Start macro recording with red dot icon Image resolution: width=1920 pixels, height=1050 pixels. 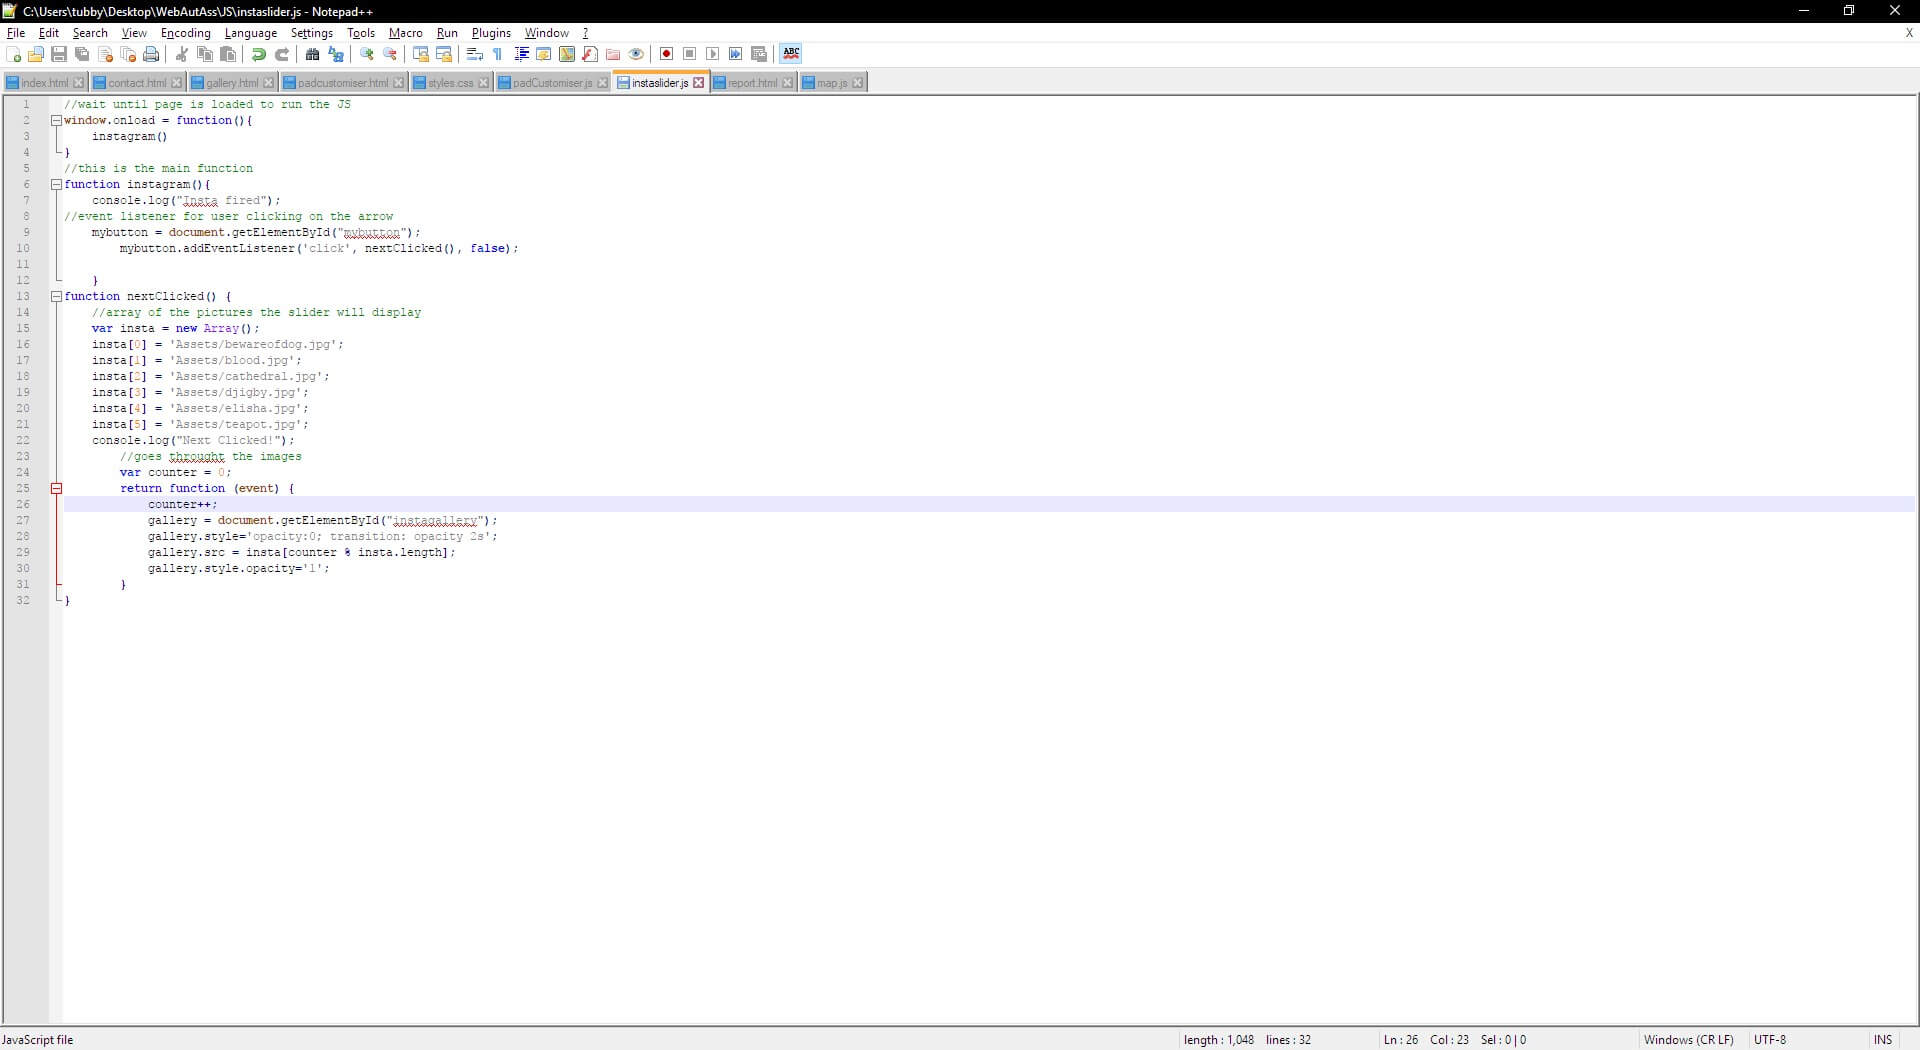667,54
